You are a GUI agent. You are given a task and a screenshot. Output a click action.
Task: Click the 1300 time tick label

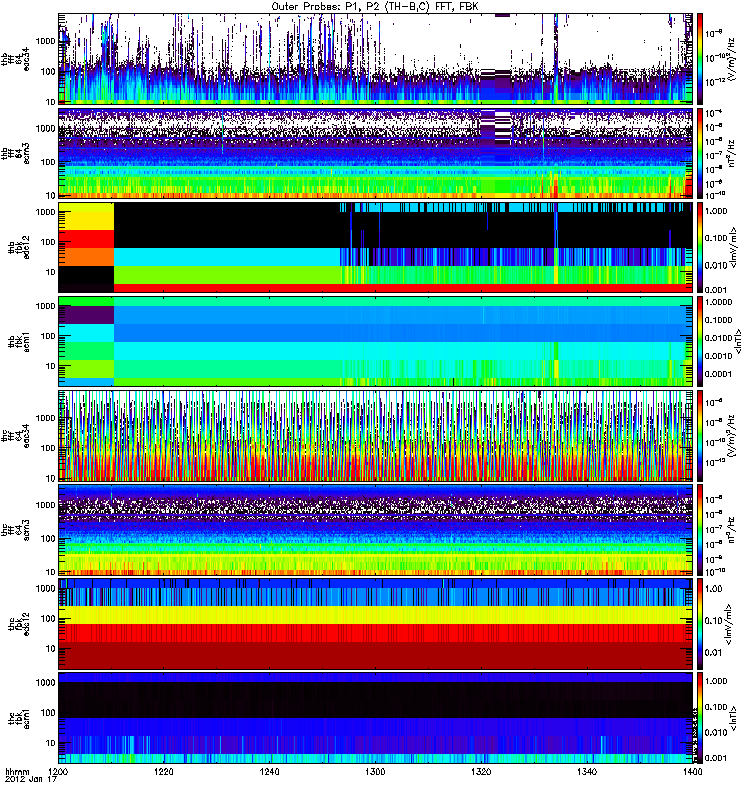pos(375,775)
